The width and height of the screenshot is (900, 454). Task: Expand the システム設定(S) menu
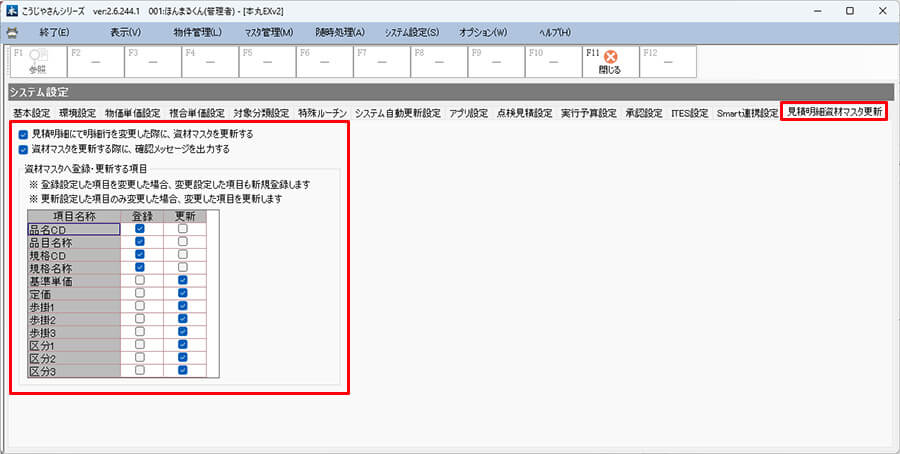(411, 32)
